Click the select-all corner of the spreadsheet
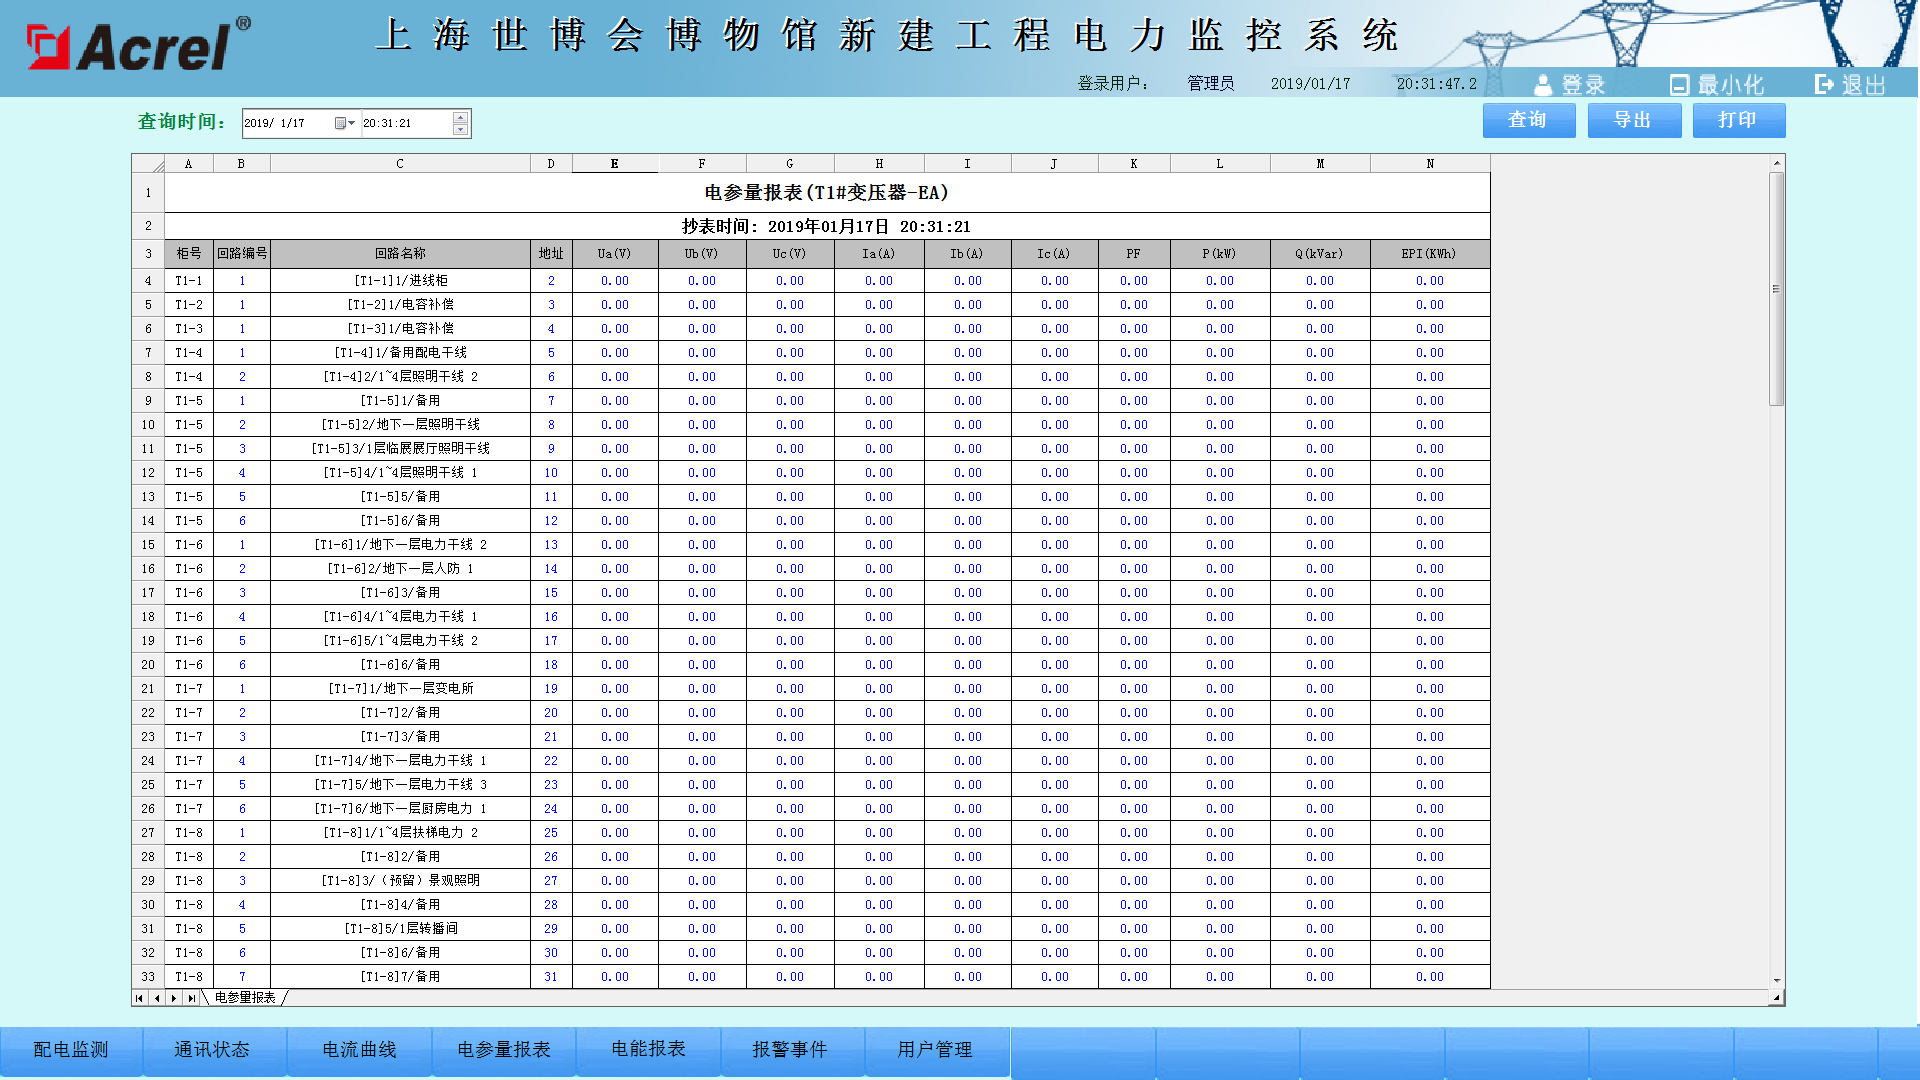1920x1080 pixels. [148, 164]
